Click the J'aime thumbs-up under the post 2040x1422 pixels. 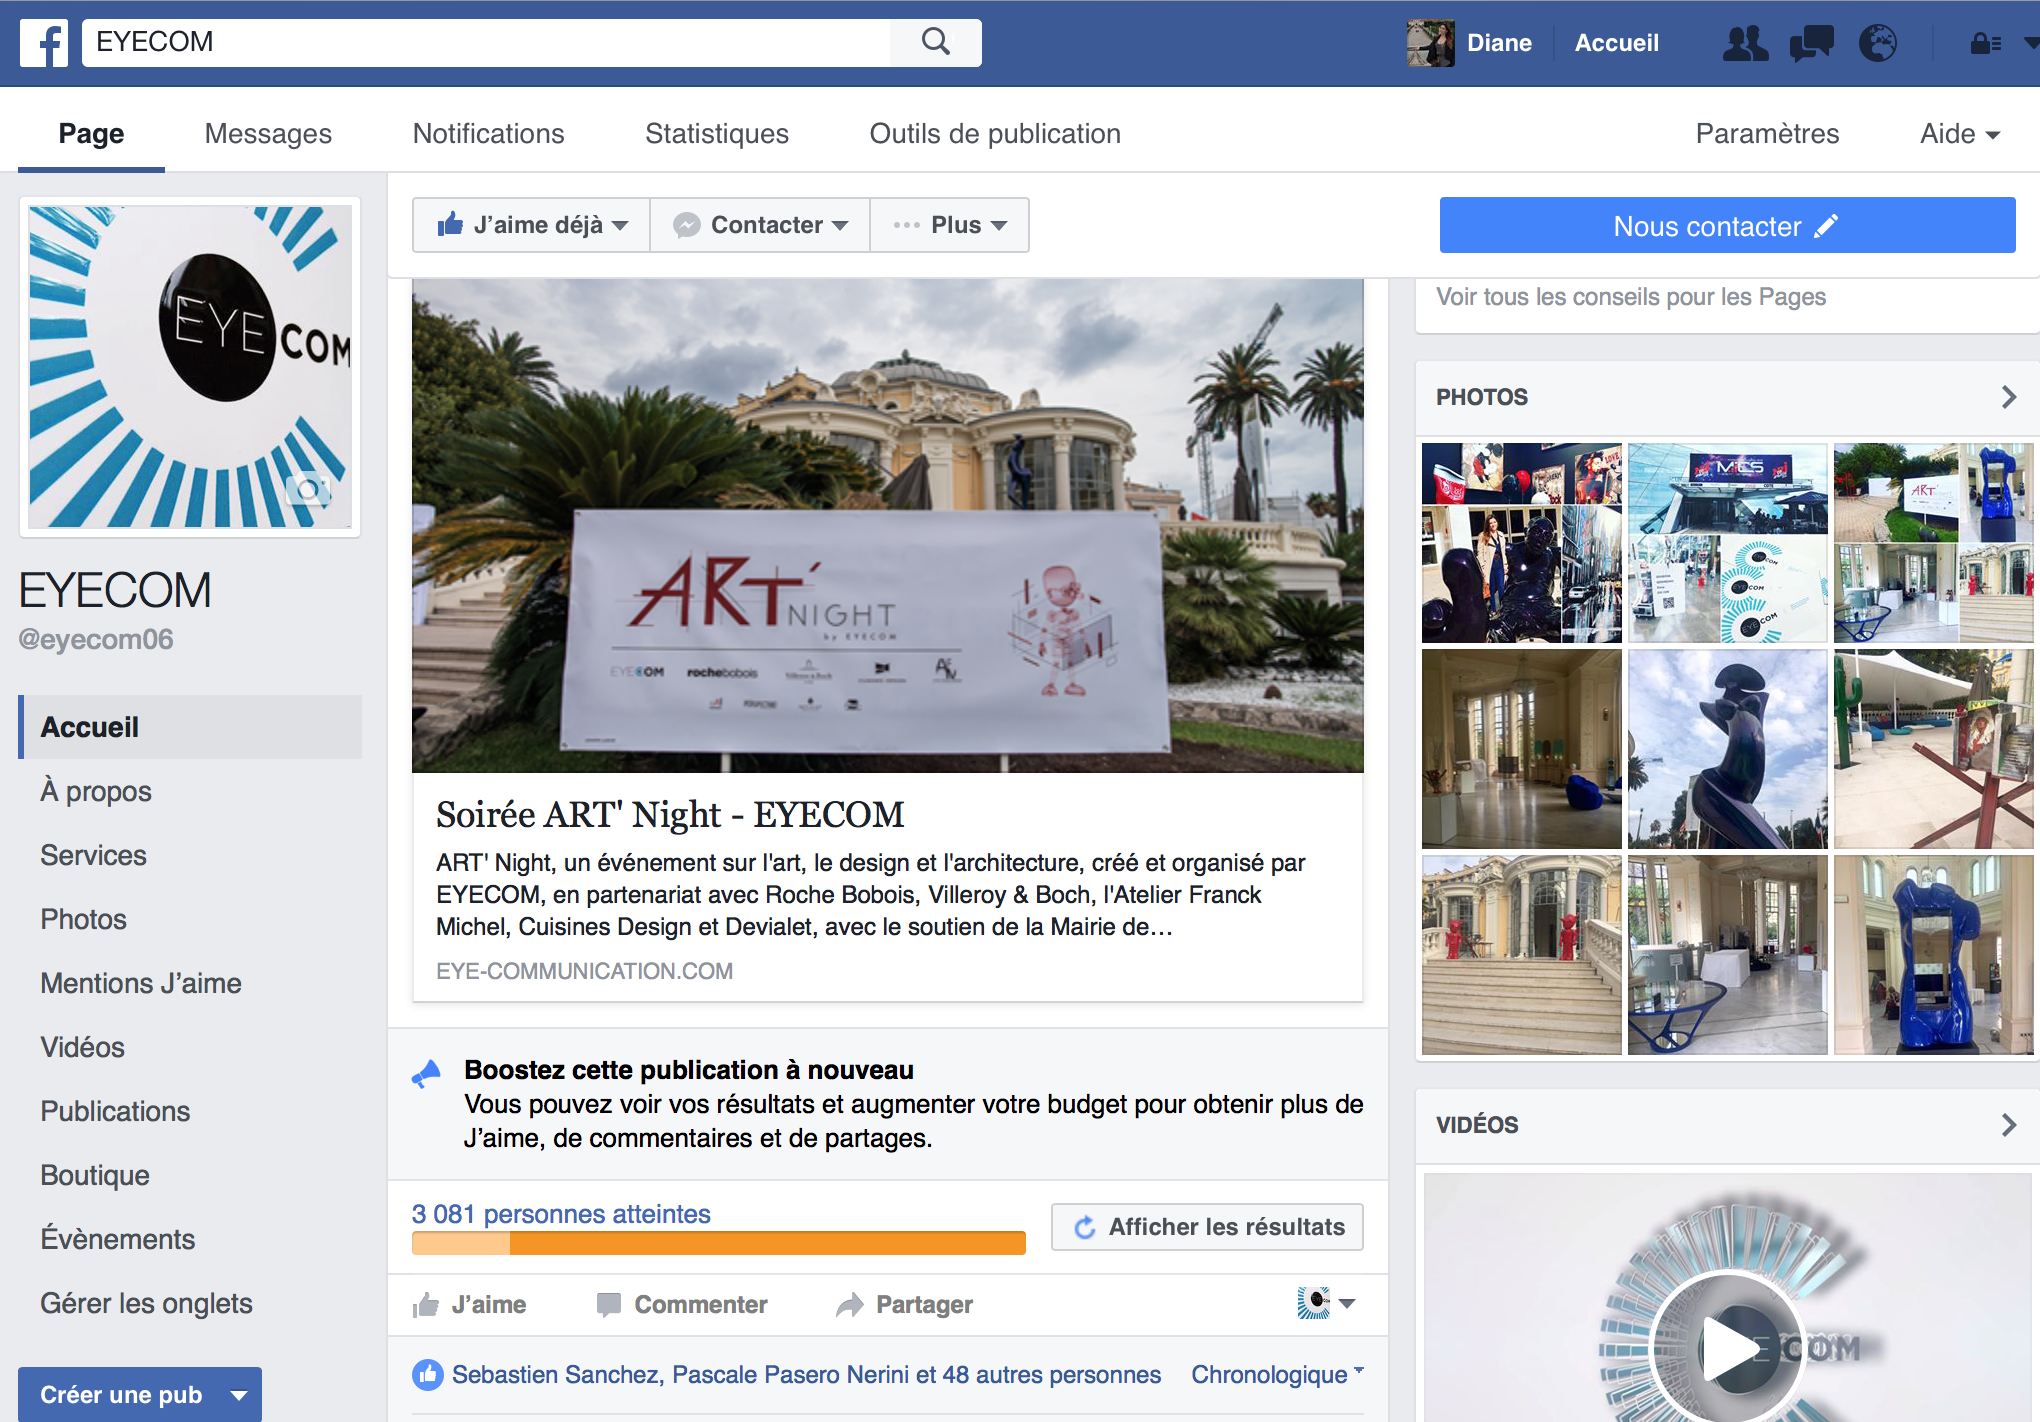coord(470,1305)
